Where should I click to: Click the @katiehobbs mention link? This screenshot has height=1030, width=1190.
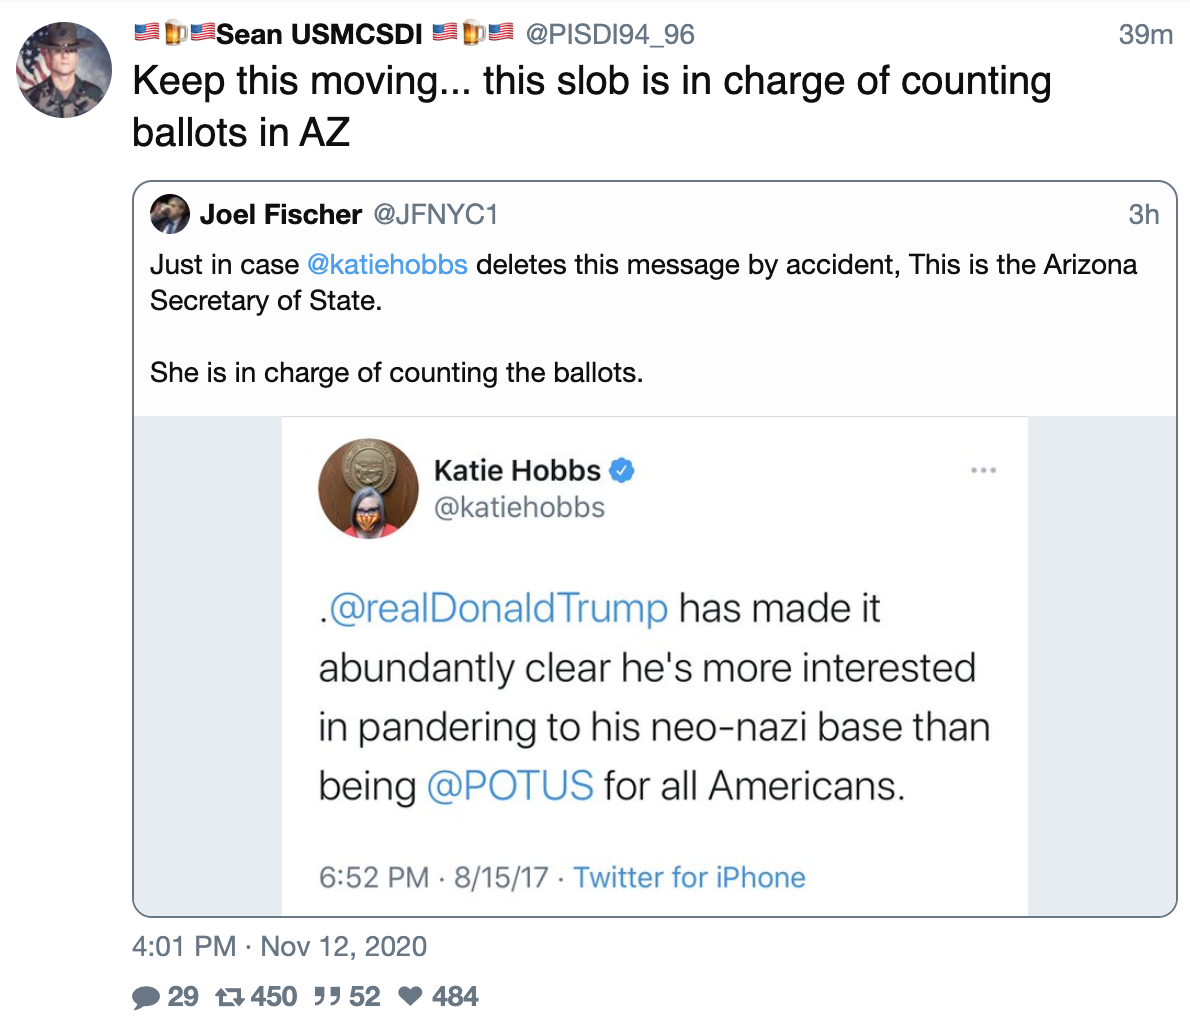click(387, 265)
